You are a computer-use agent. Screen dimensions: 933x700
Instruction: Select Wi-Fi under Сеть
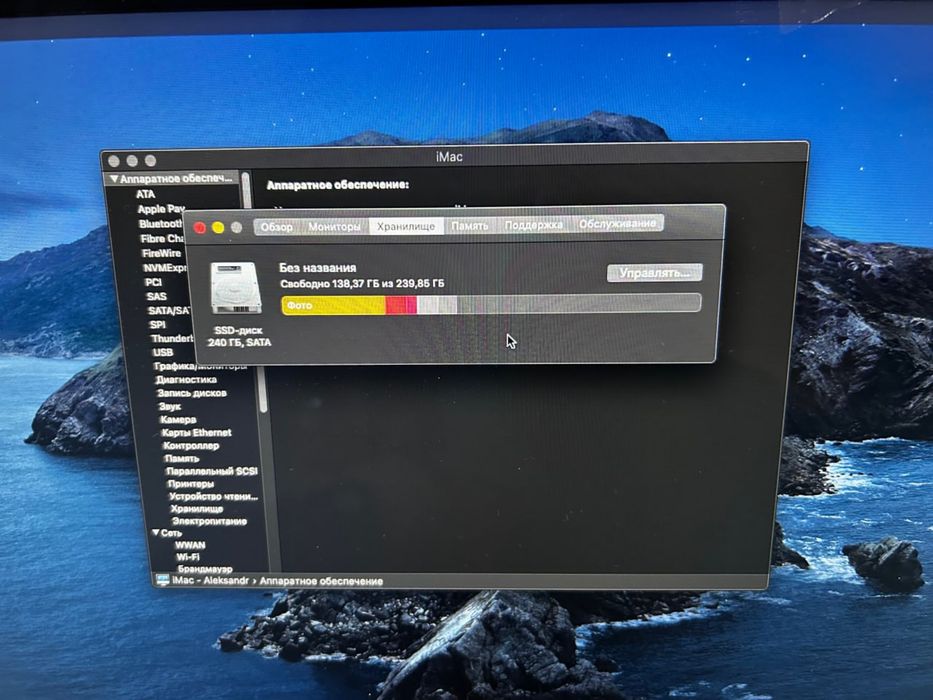coord(187,557)
